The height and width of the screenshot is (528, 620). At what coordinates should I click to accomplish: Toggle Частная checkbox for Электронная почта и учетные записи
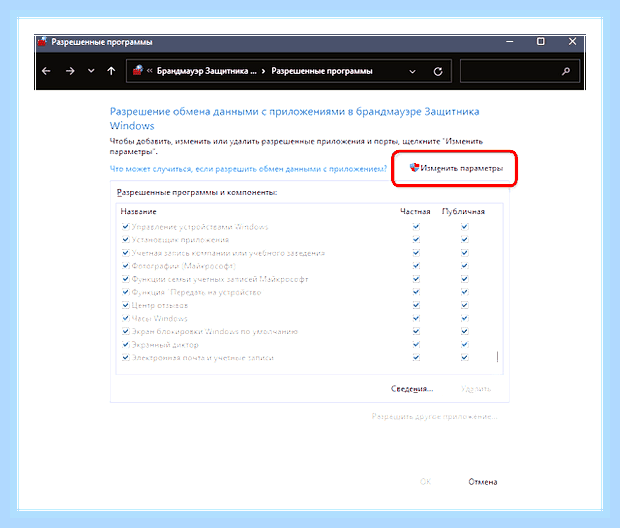tap(416, 358)
